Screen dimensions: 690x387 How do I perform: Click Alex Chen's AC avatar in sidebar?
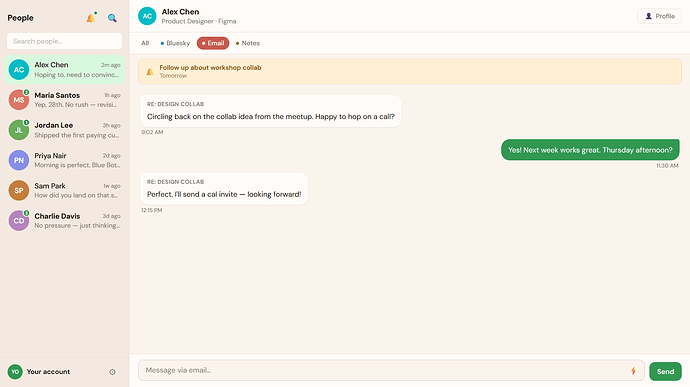(18, 70)
